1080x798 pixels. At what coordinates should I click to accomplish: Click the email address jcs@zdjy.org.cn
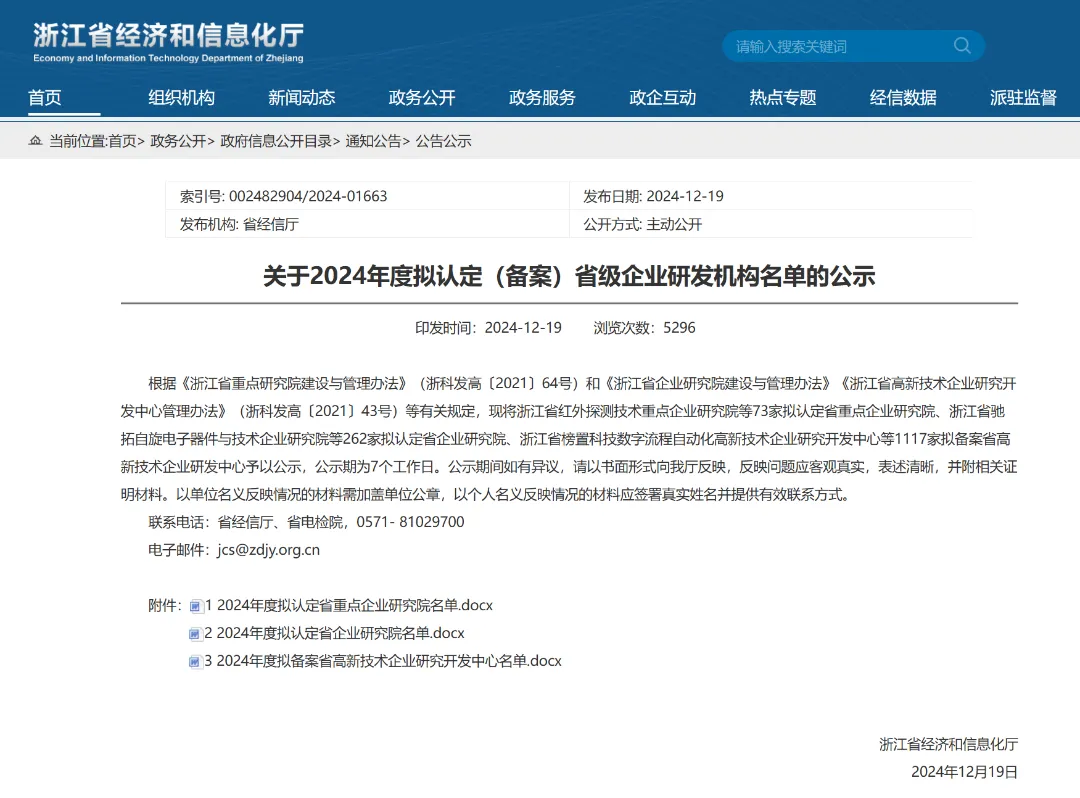pyautogui.click(x=269, y=550)
